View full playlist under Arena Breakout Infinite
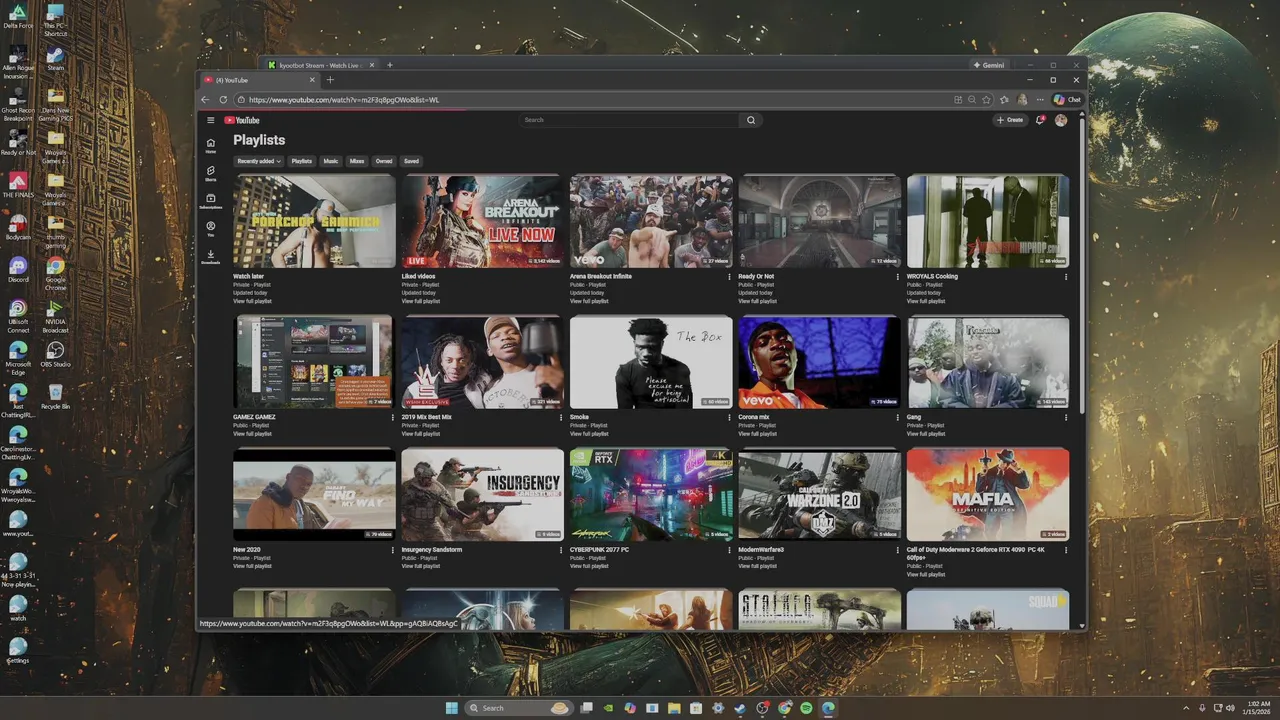Viewport: 1280px width, 720px height. (x=589, y=301)
